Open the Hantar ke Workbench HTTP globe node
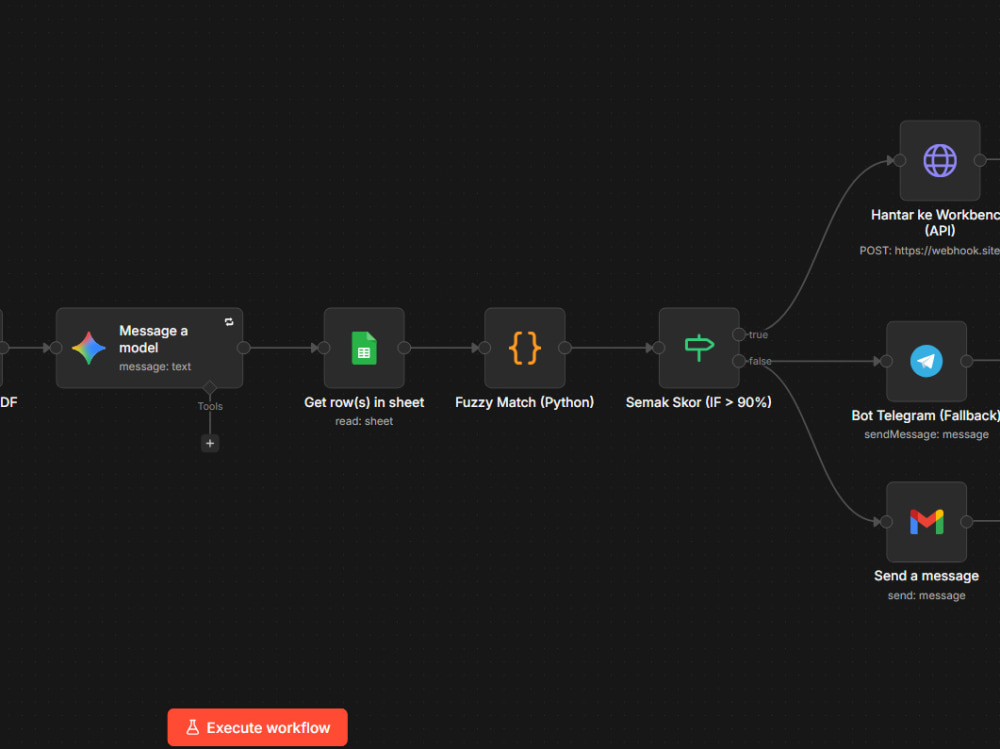Viewport: 1000px width, 749px height. [940, 161]
